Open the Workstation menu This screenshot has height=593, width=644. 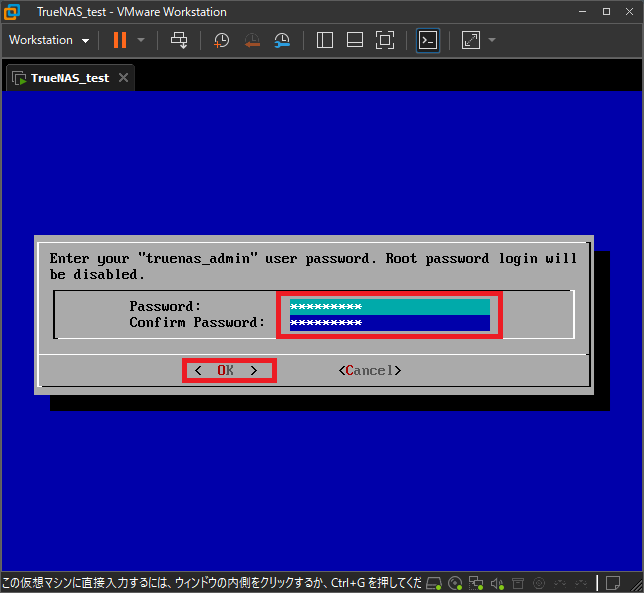coord(49,40)
